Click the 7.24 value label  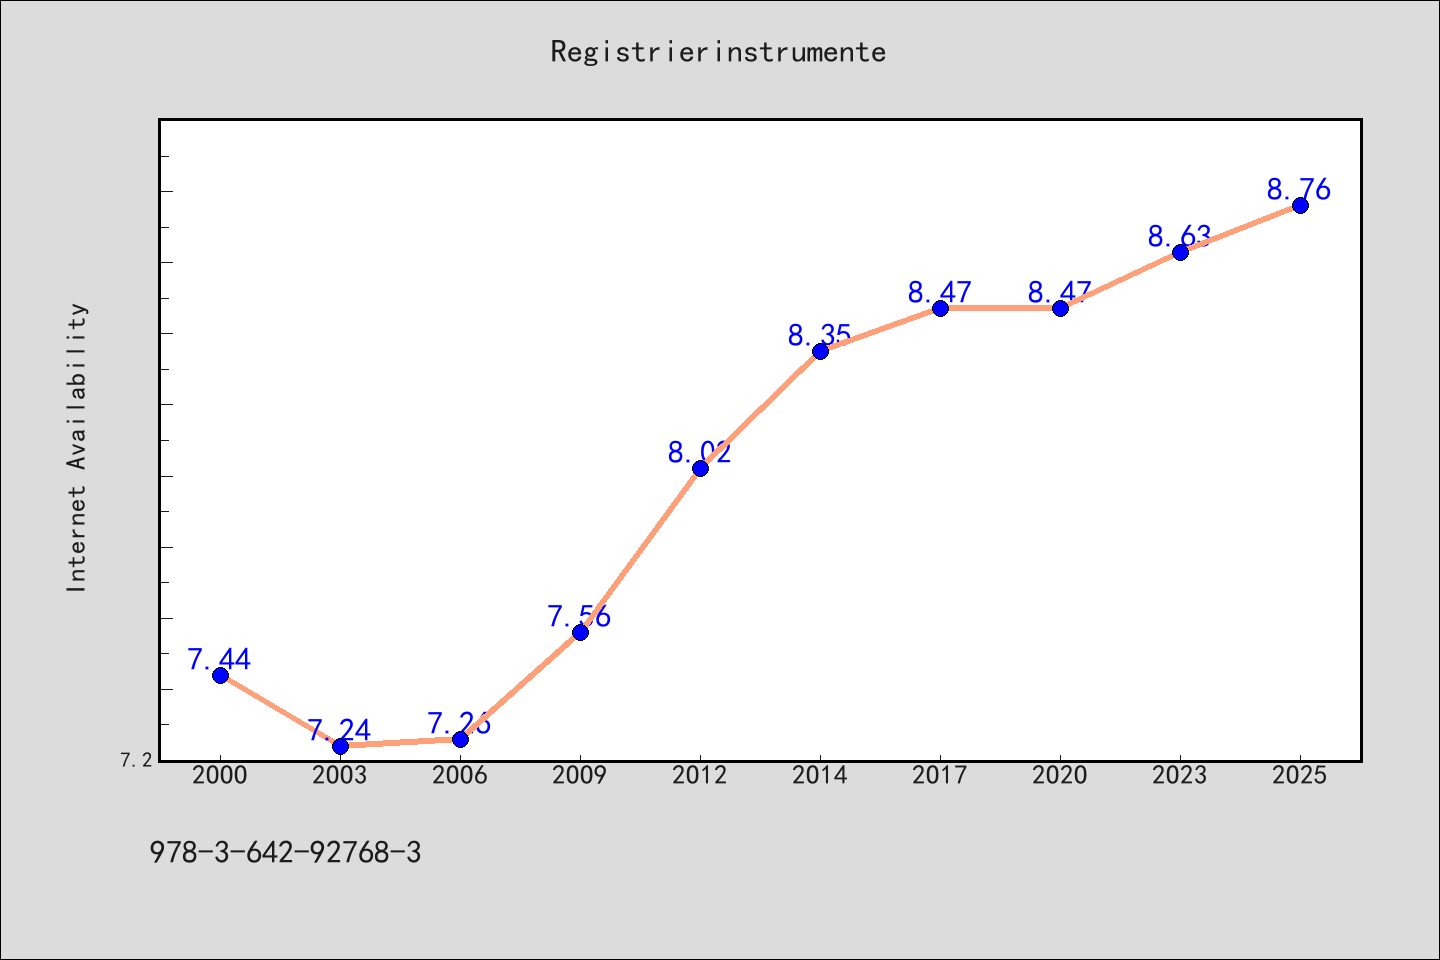pos(339,729)
